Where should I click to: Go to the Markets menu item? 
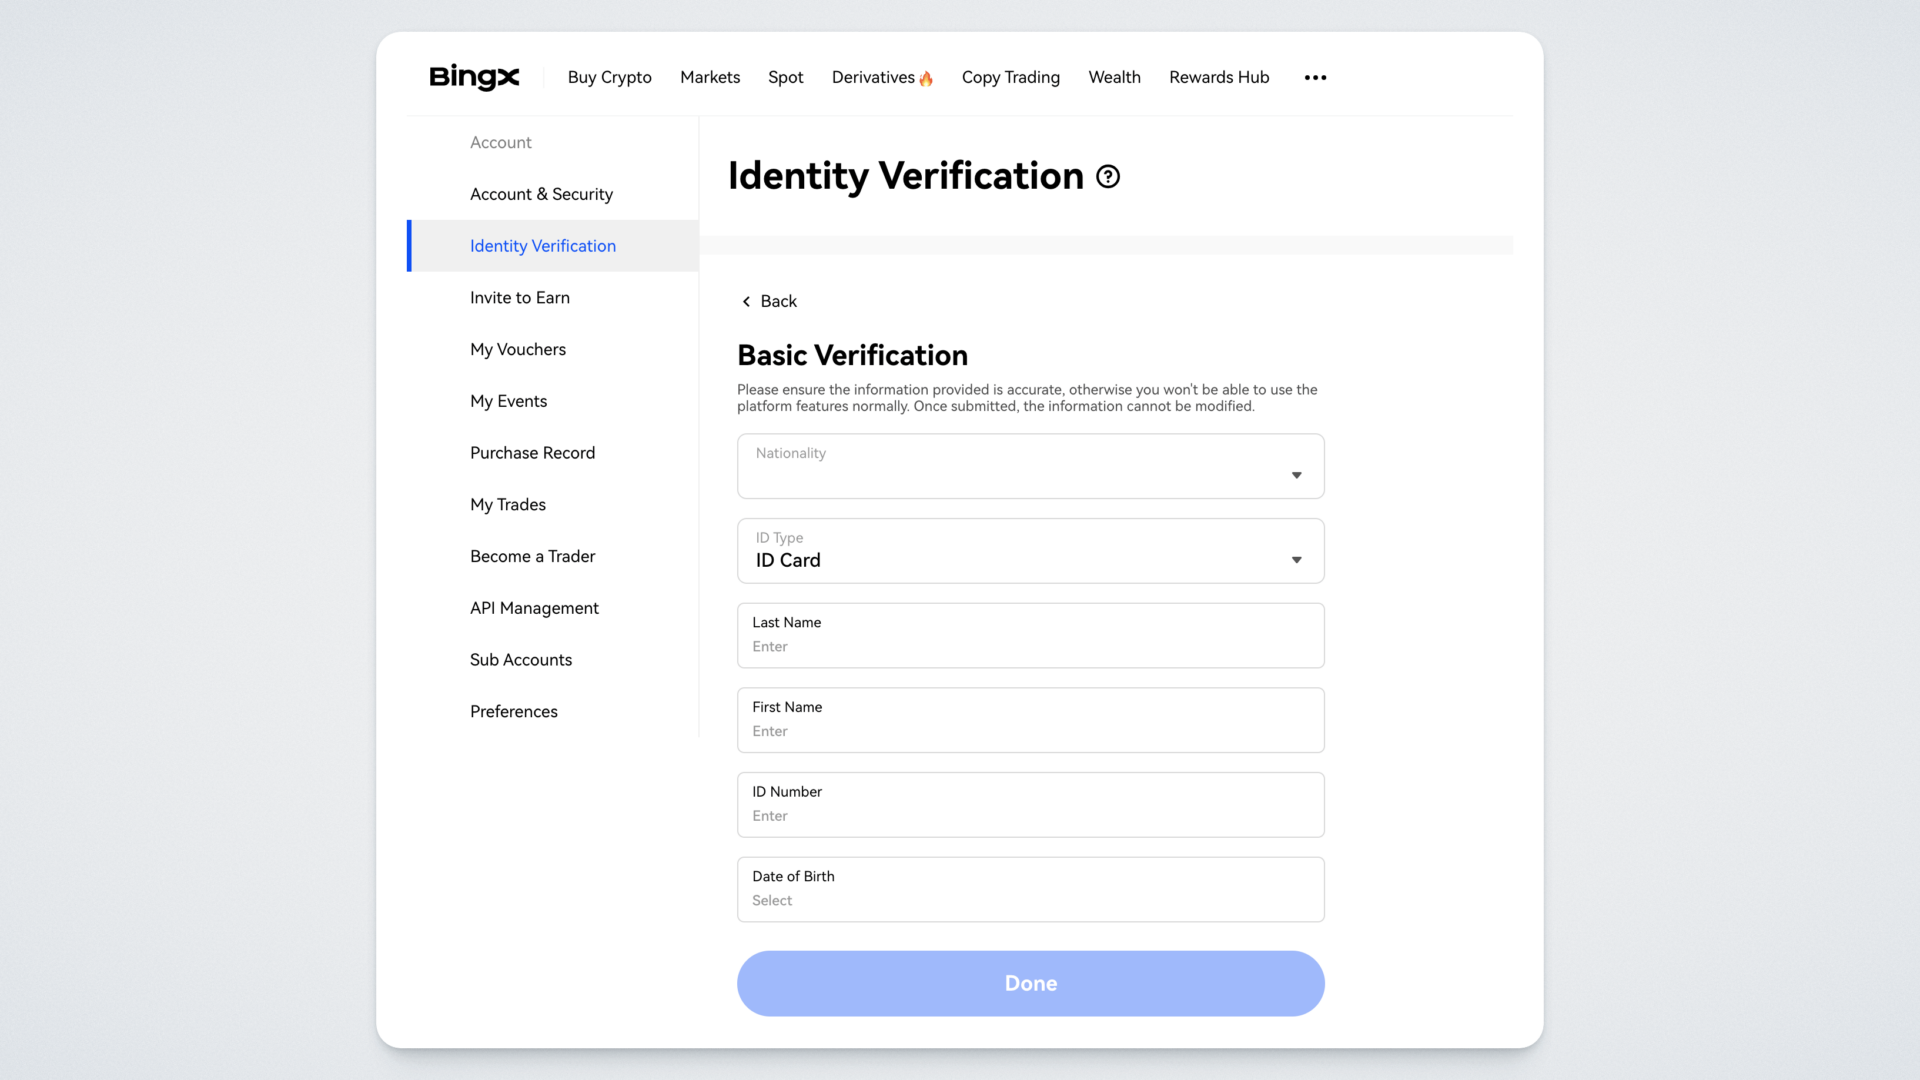(710, 77)
